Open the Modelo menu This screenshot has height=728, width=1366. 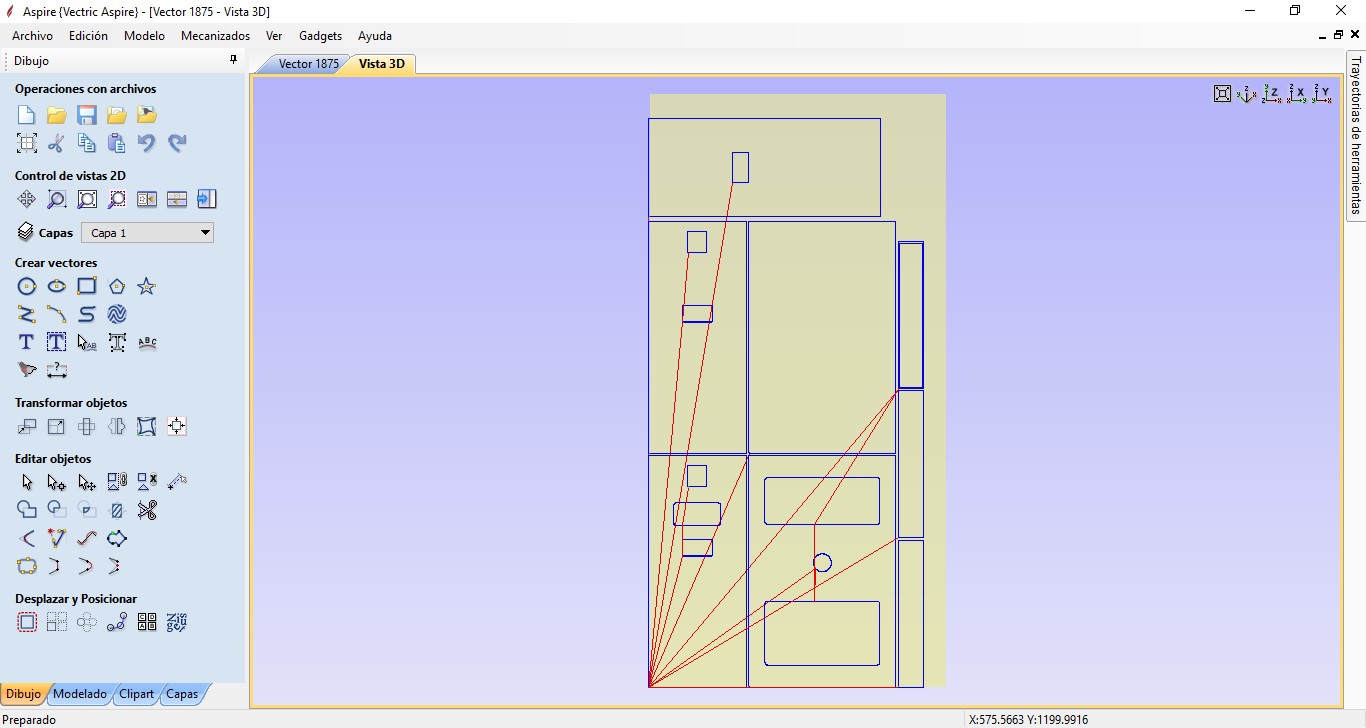click(144, 35)
